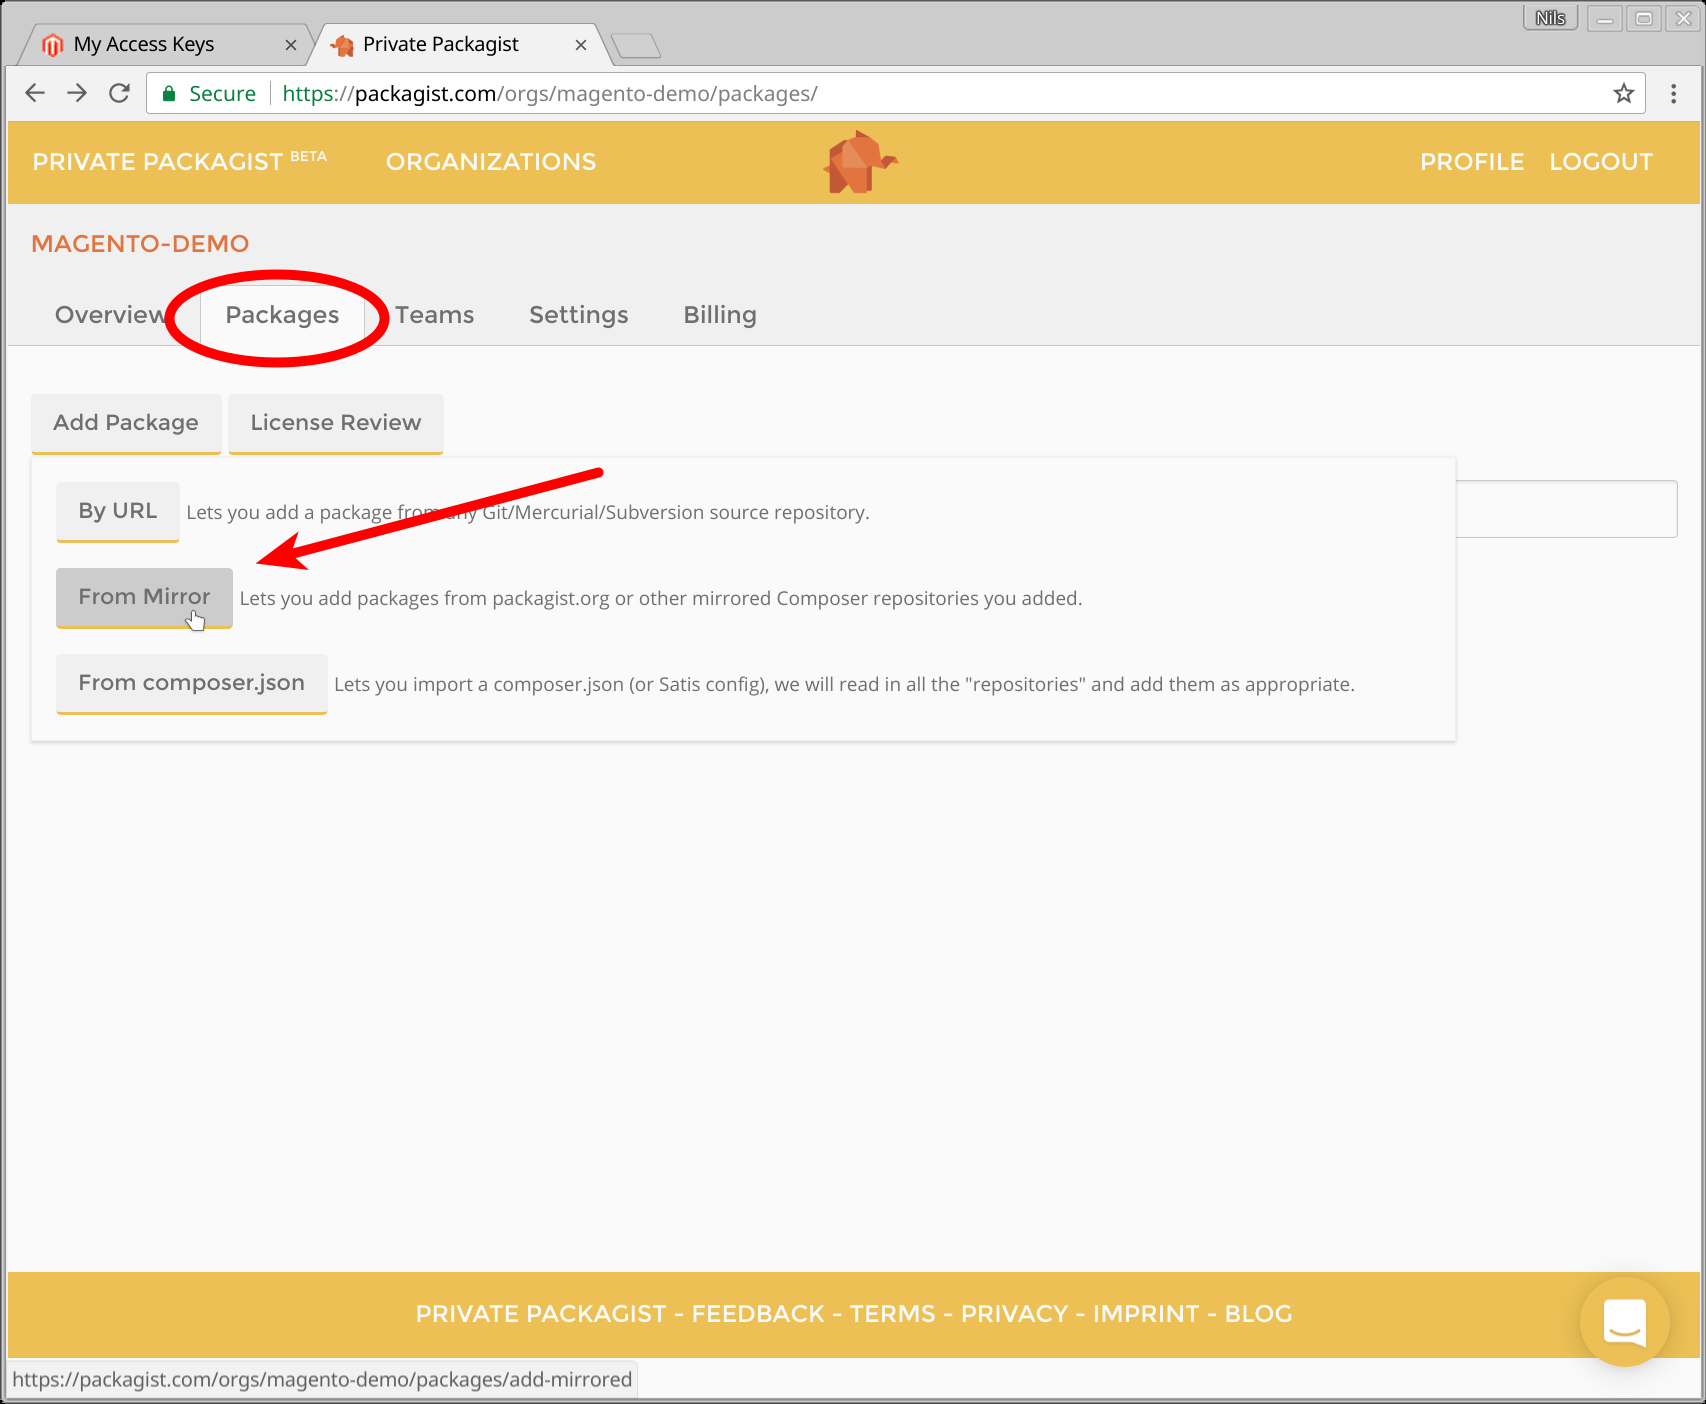
Task: Open the footer Blog link
Action: pyautogui.click(x=1259, y=1314)
